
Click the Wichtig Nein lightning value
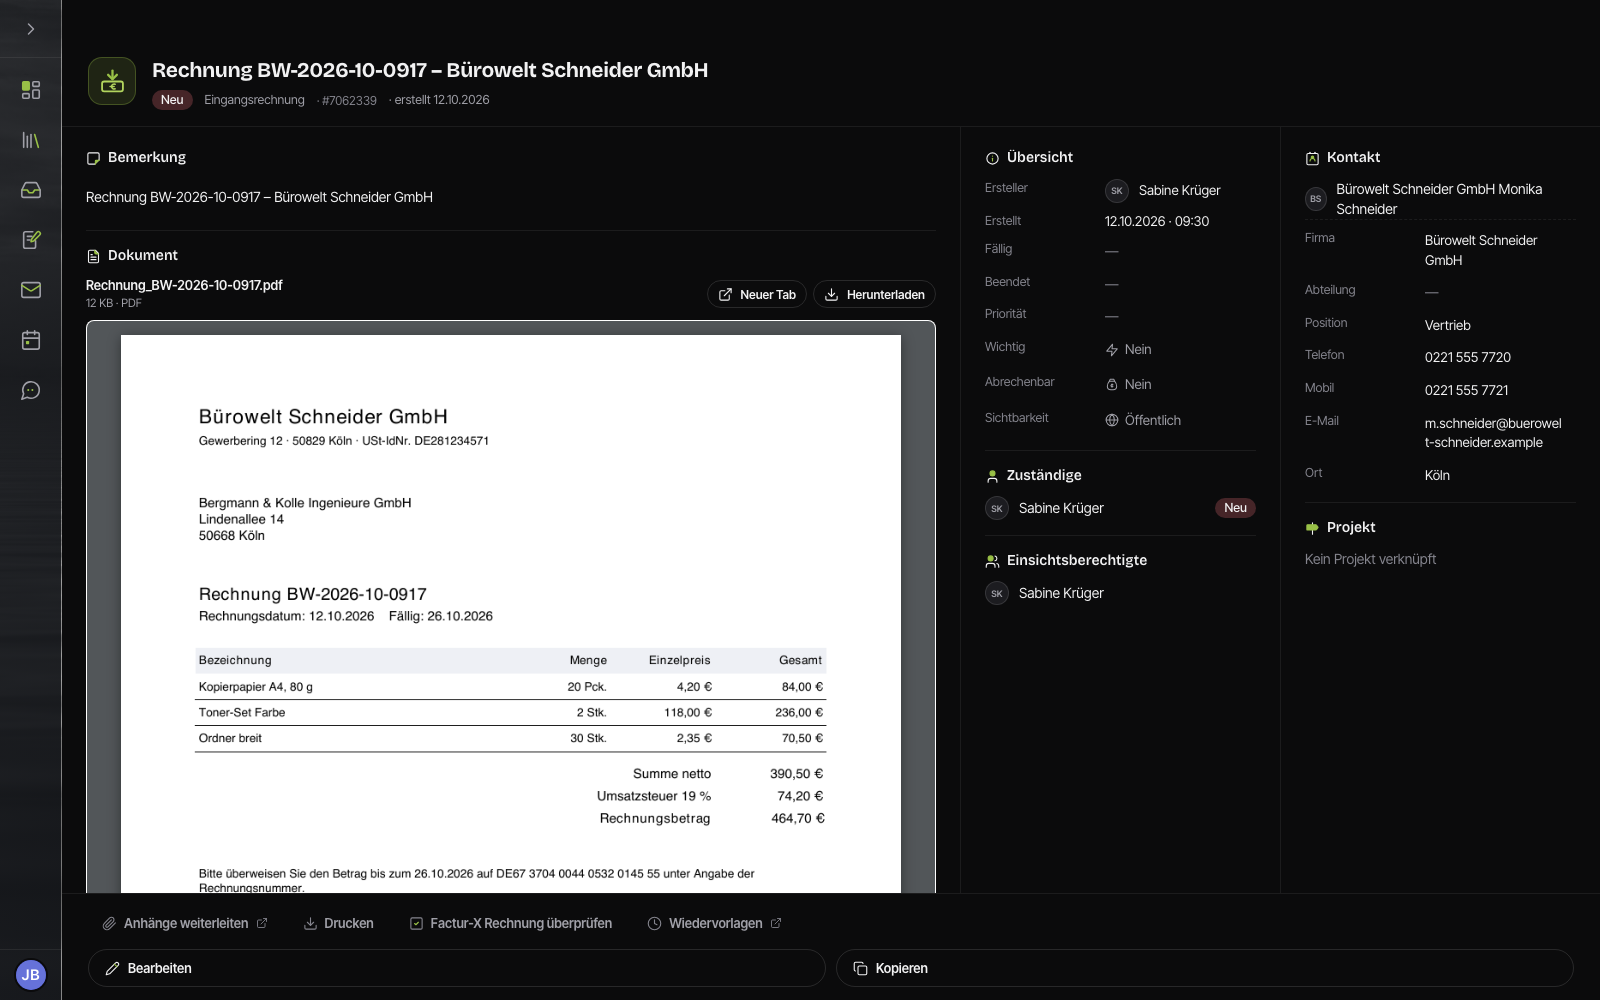point(1128,350)
